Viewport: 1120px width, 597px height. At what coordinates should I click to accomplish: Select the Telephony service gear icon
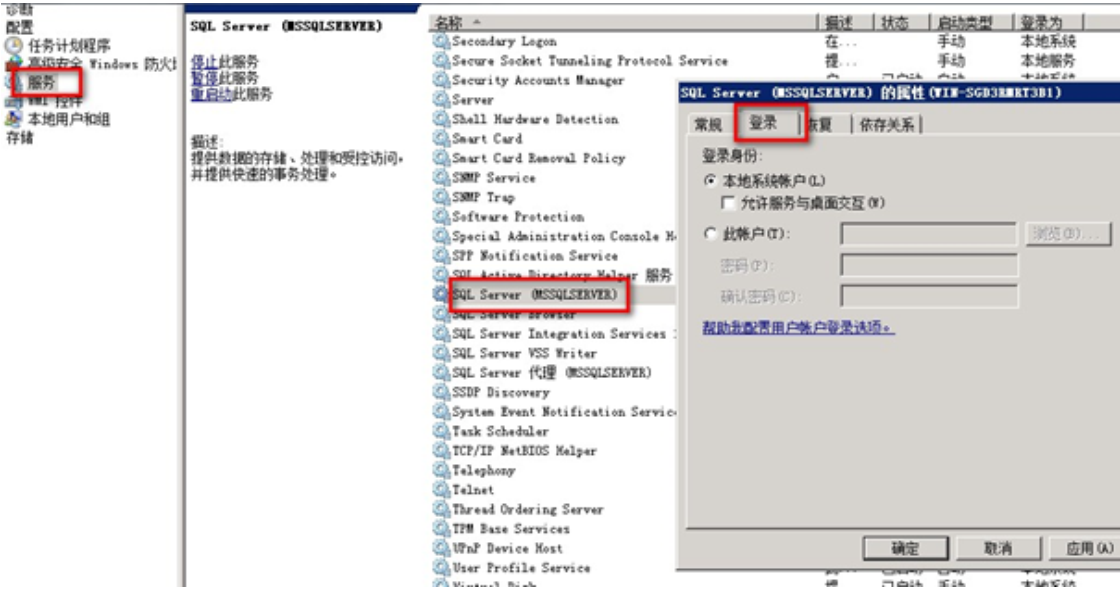pos(441,470)
